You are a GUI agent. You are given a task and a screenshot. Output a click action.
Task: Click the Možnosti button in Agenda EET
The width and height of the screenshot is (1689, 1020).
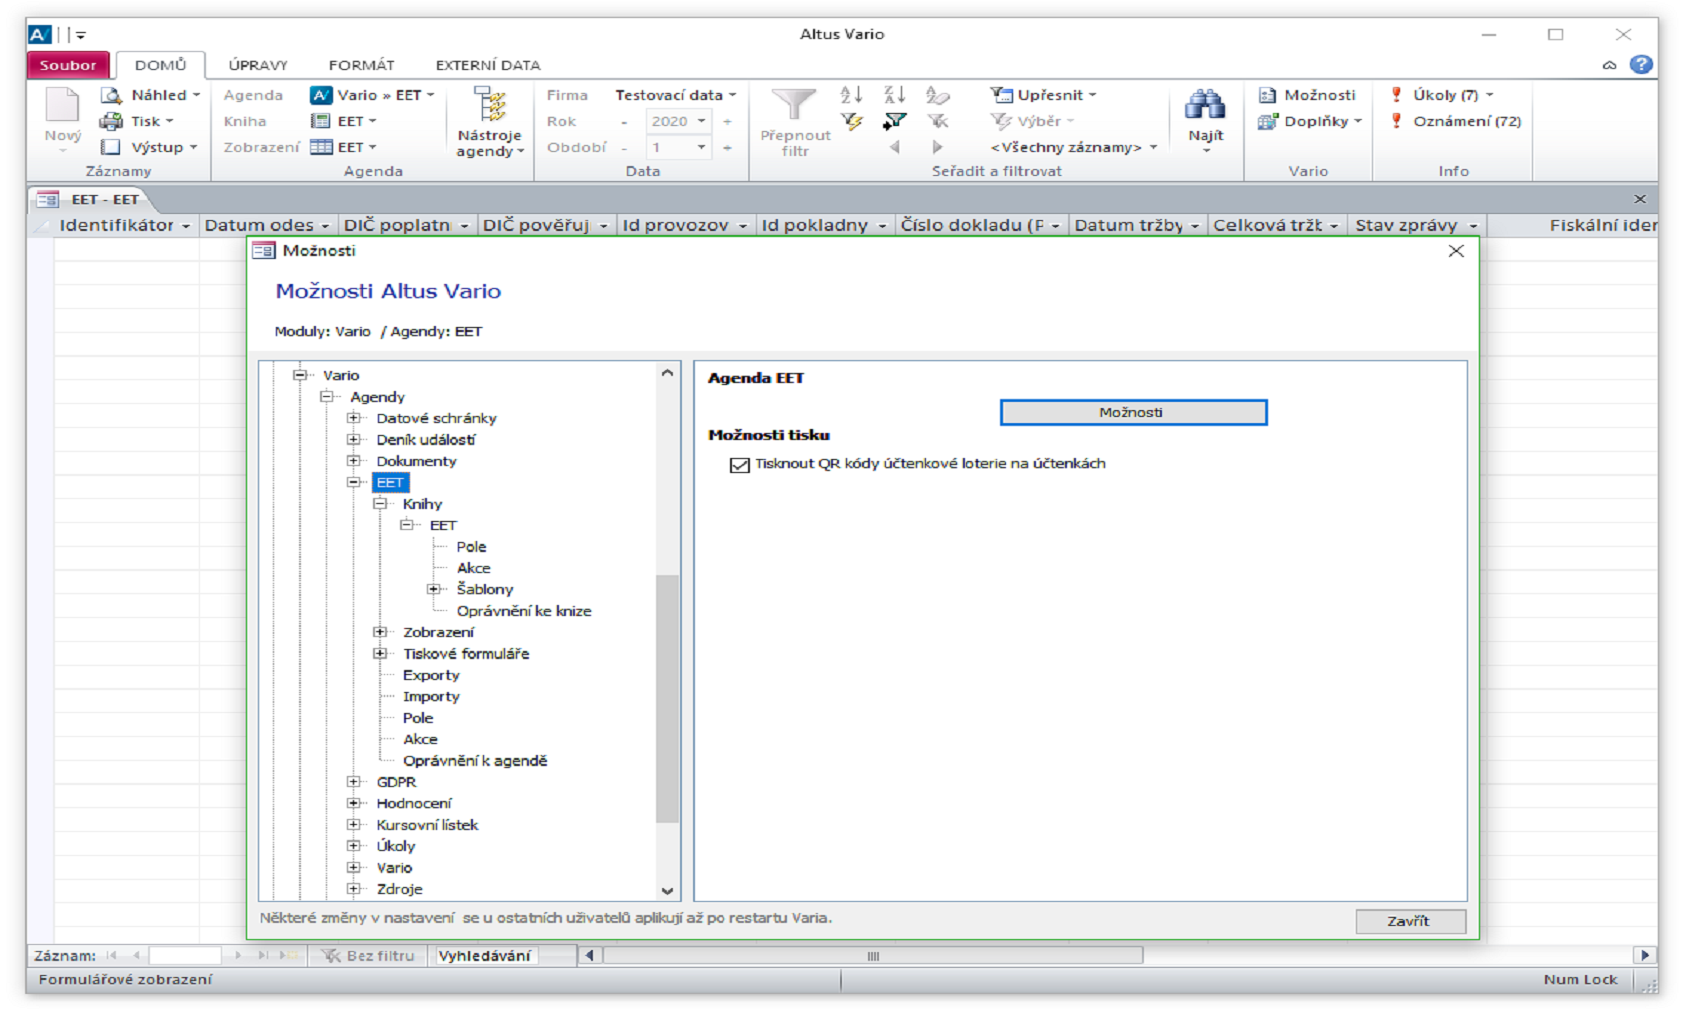1133,413
